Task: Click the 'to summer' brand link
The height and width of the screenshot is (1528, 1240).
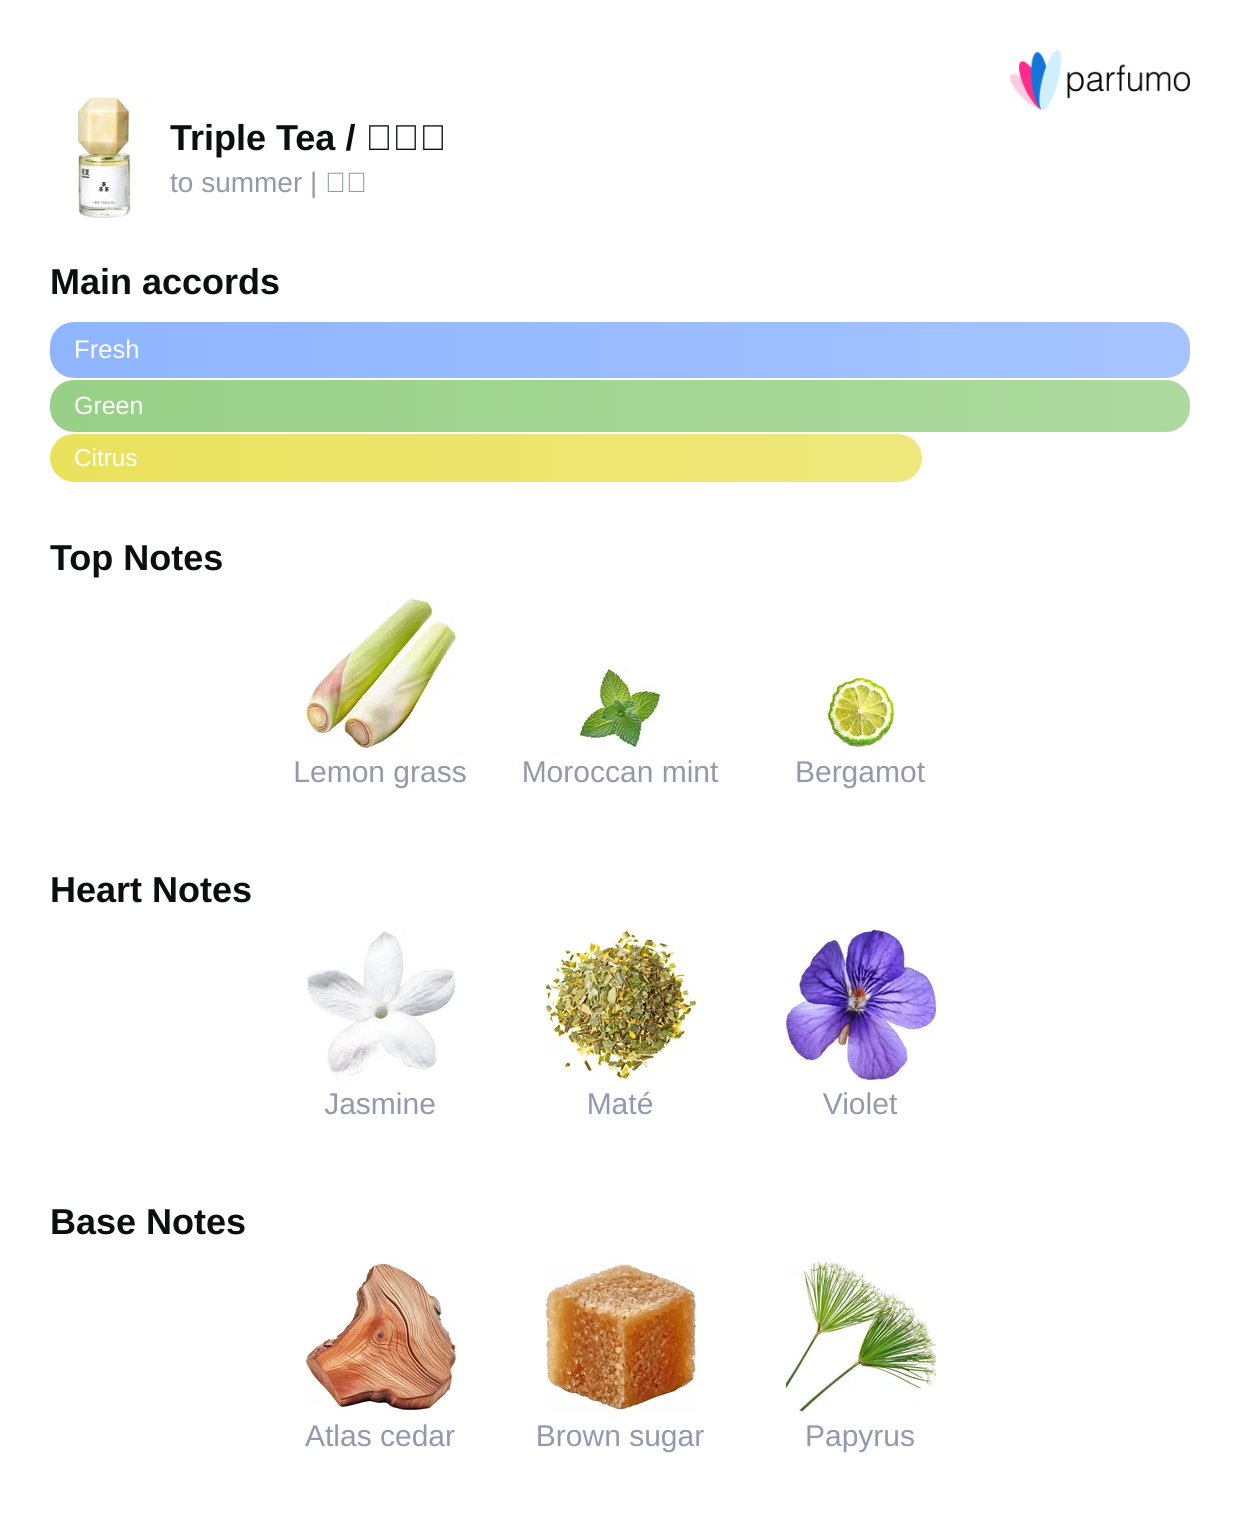Action: [x=236, y=183]
